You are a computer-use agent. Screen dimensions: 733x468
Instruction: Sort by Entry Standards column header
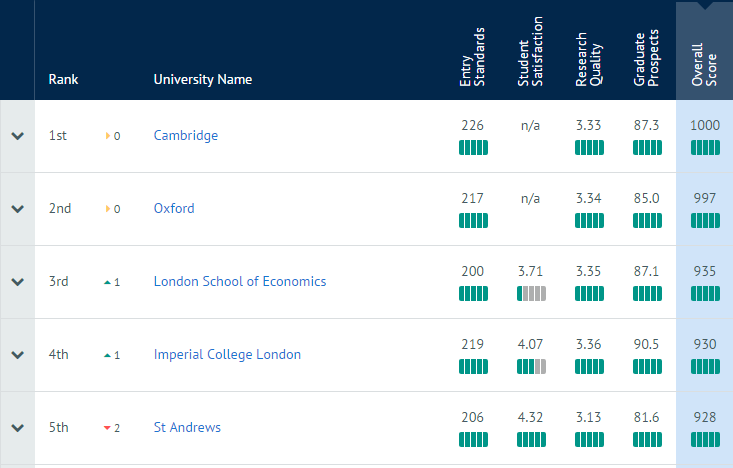(472, 57)
